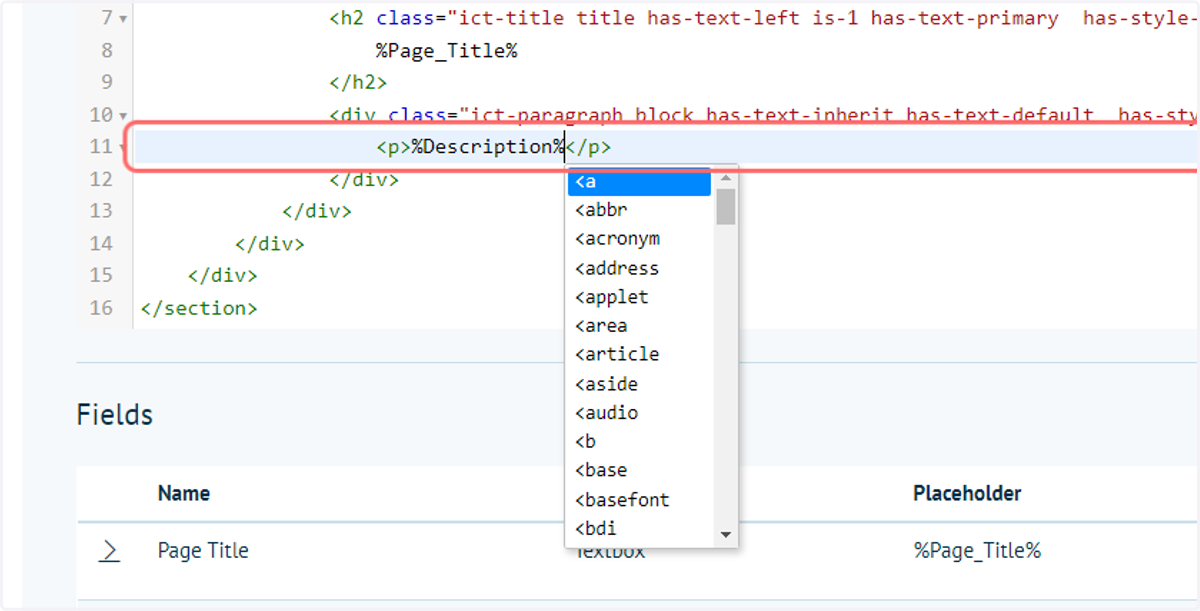Click the closing </h2> tag on line 9
Screen dimensions: 1200x611
tap(358, 83)
